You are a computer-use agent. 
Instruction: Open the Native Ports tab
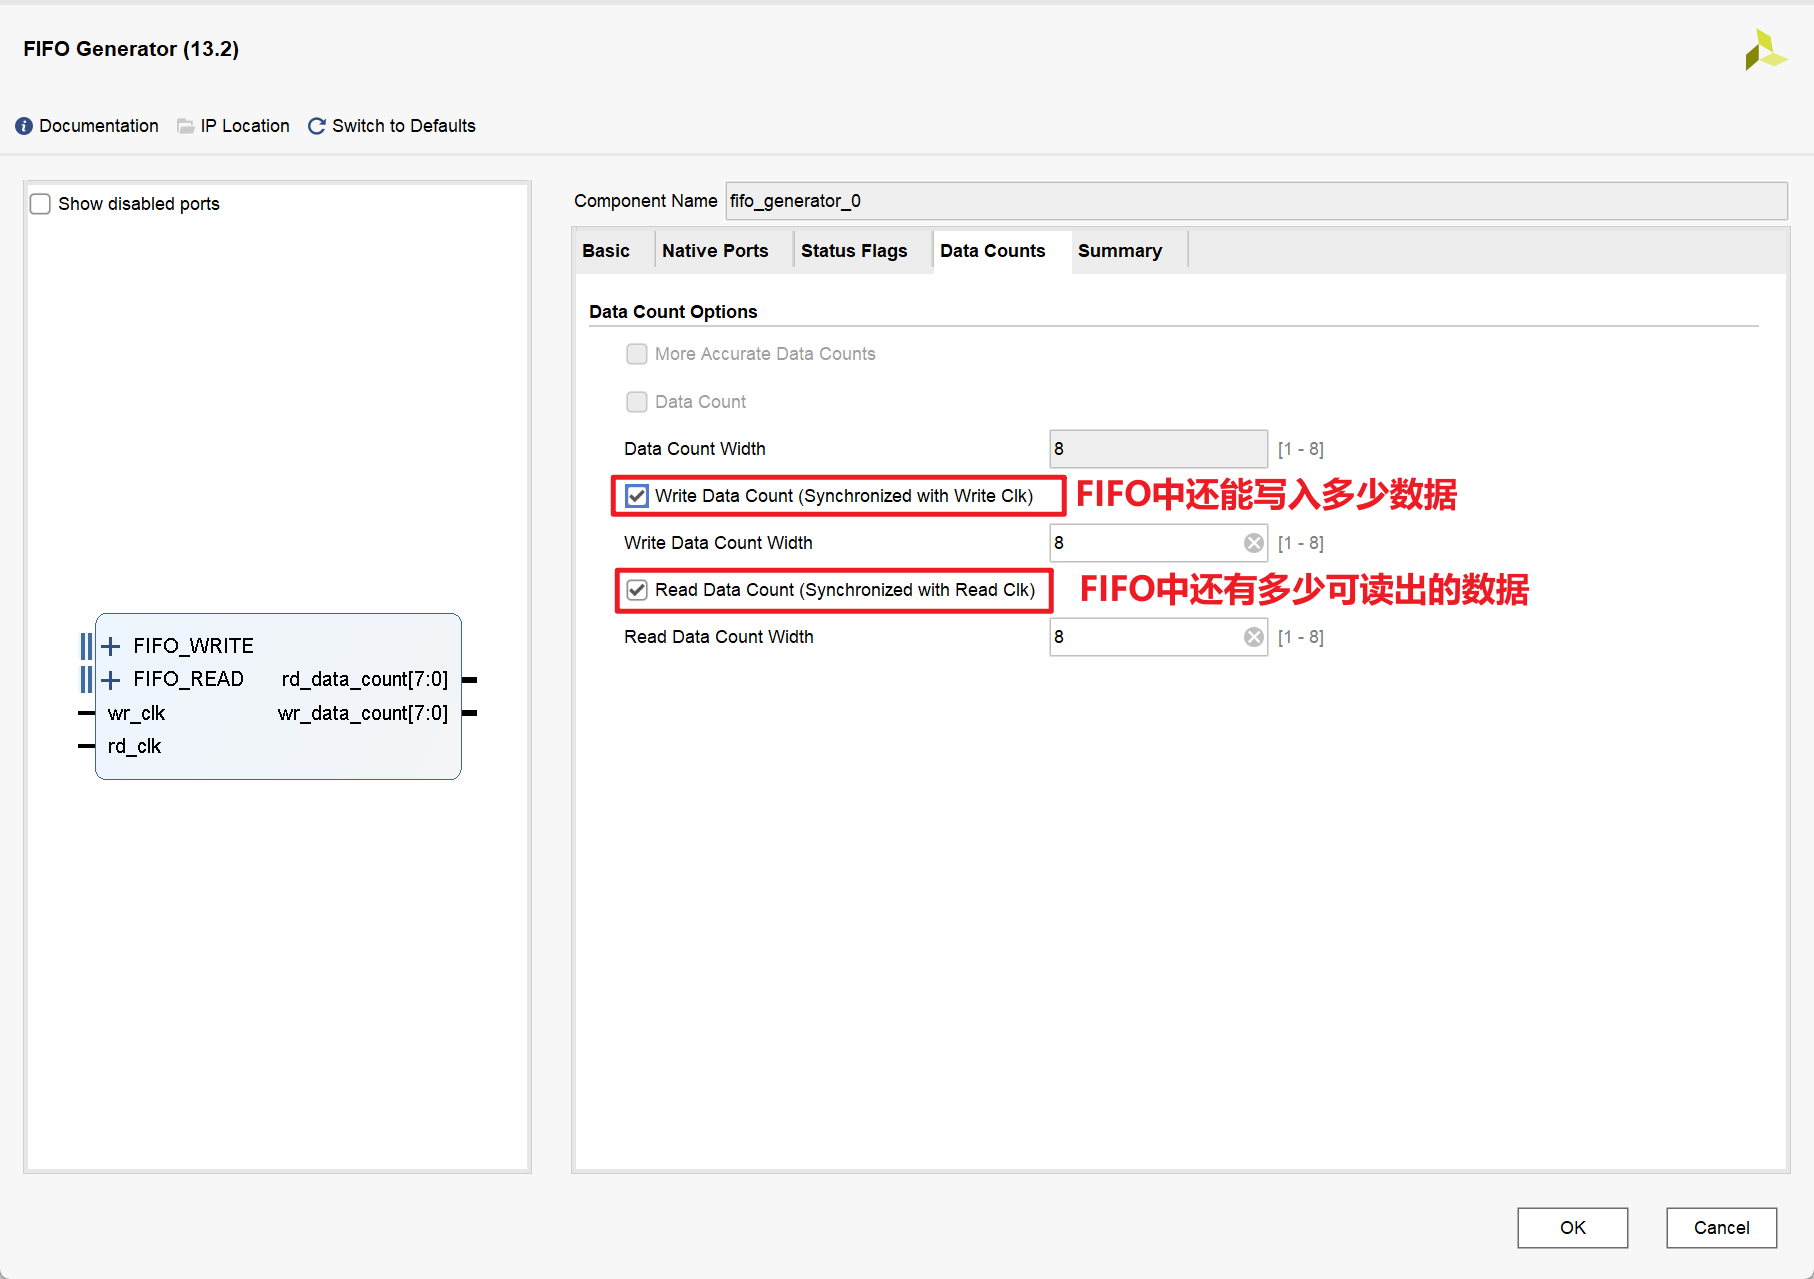715,251
